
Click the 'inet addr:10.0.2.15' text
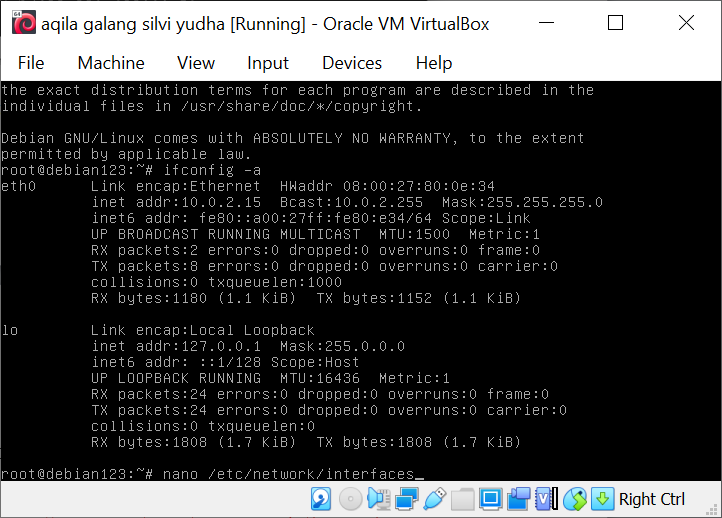(176, 203)
